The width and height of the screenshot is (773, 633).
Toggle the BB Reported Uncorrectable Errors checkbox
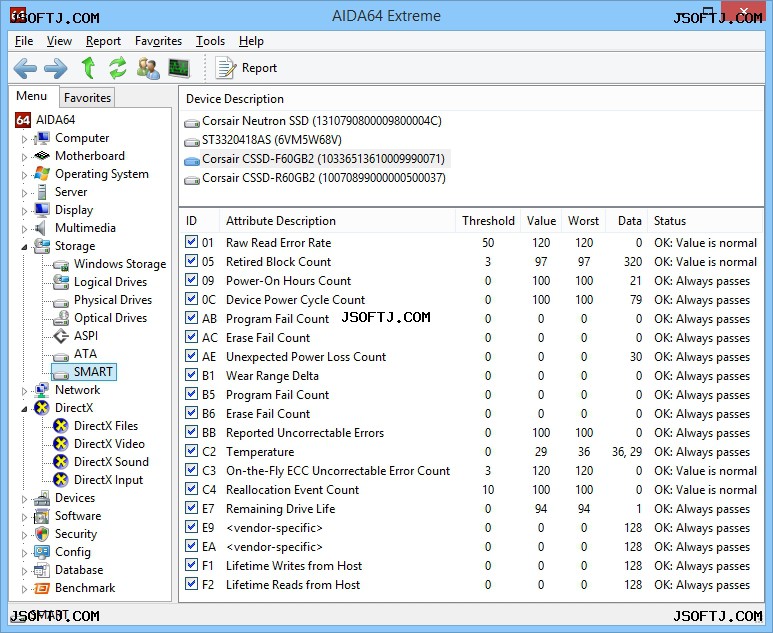tap(191, 432)
